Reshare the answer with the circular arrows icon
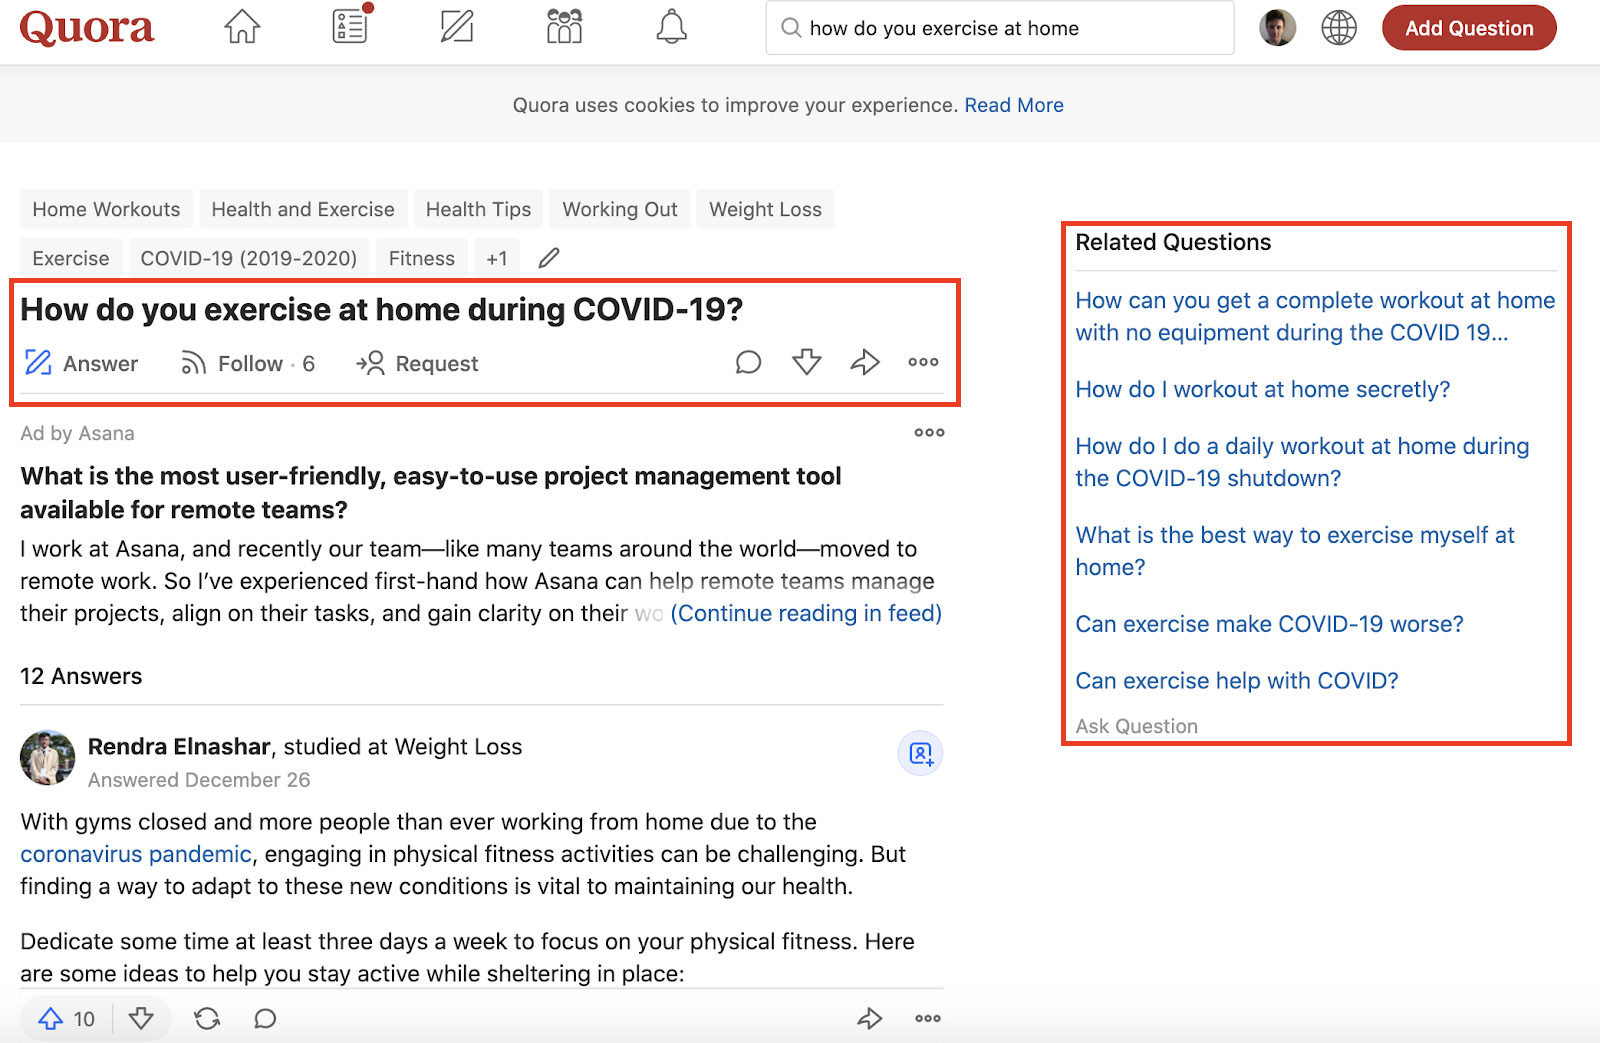This screenshot has width=1600, height=1043. (207, 1019)
